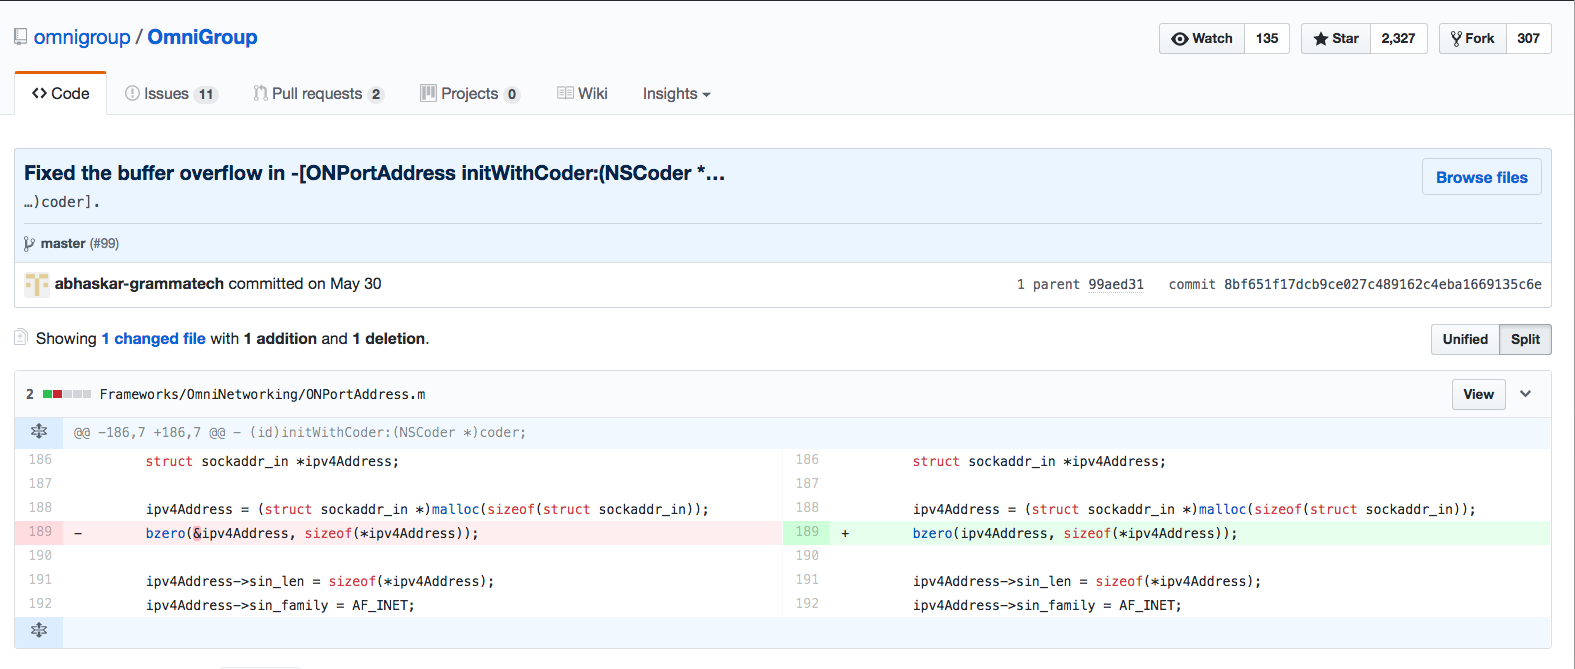1575x669 pixels.
Task: Click the abhaskar-grammatech avatar
Action: pyautogui.click(x=37, y=284)
